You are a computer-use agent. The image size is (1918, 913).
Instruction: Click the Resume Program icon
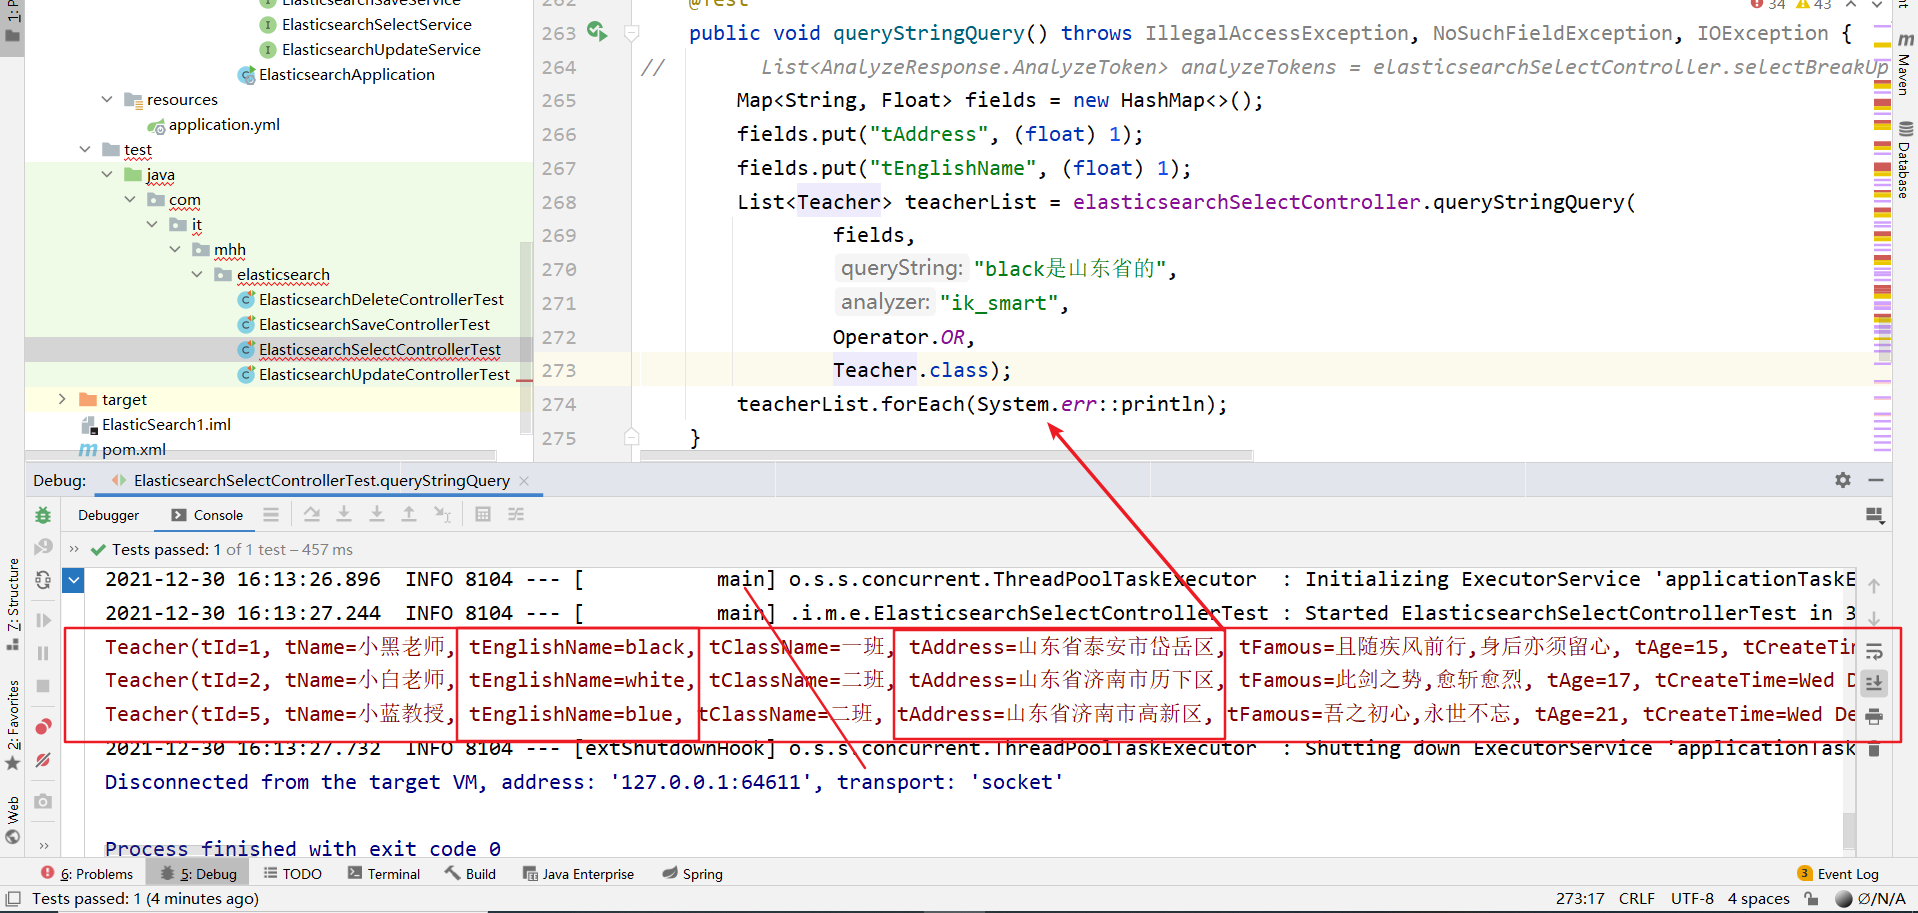[43, 620]
